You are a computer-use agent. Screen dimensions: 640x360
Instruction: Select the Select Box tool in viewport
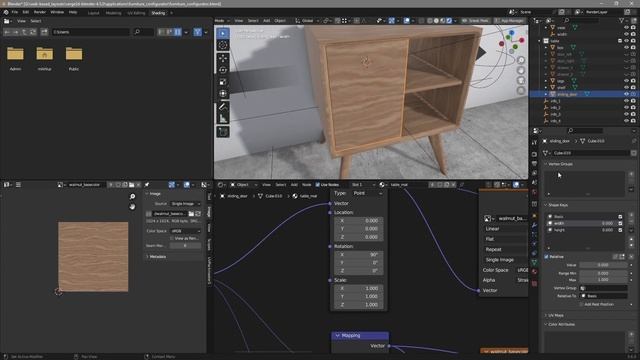[x=222, y=33]
